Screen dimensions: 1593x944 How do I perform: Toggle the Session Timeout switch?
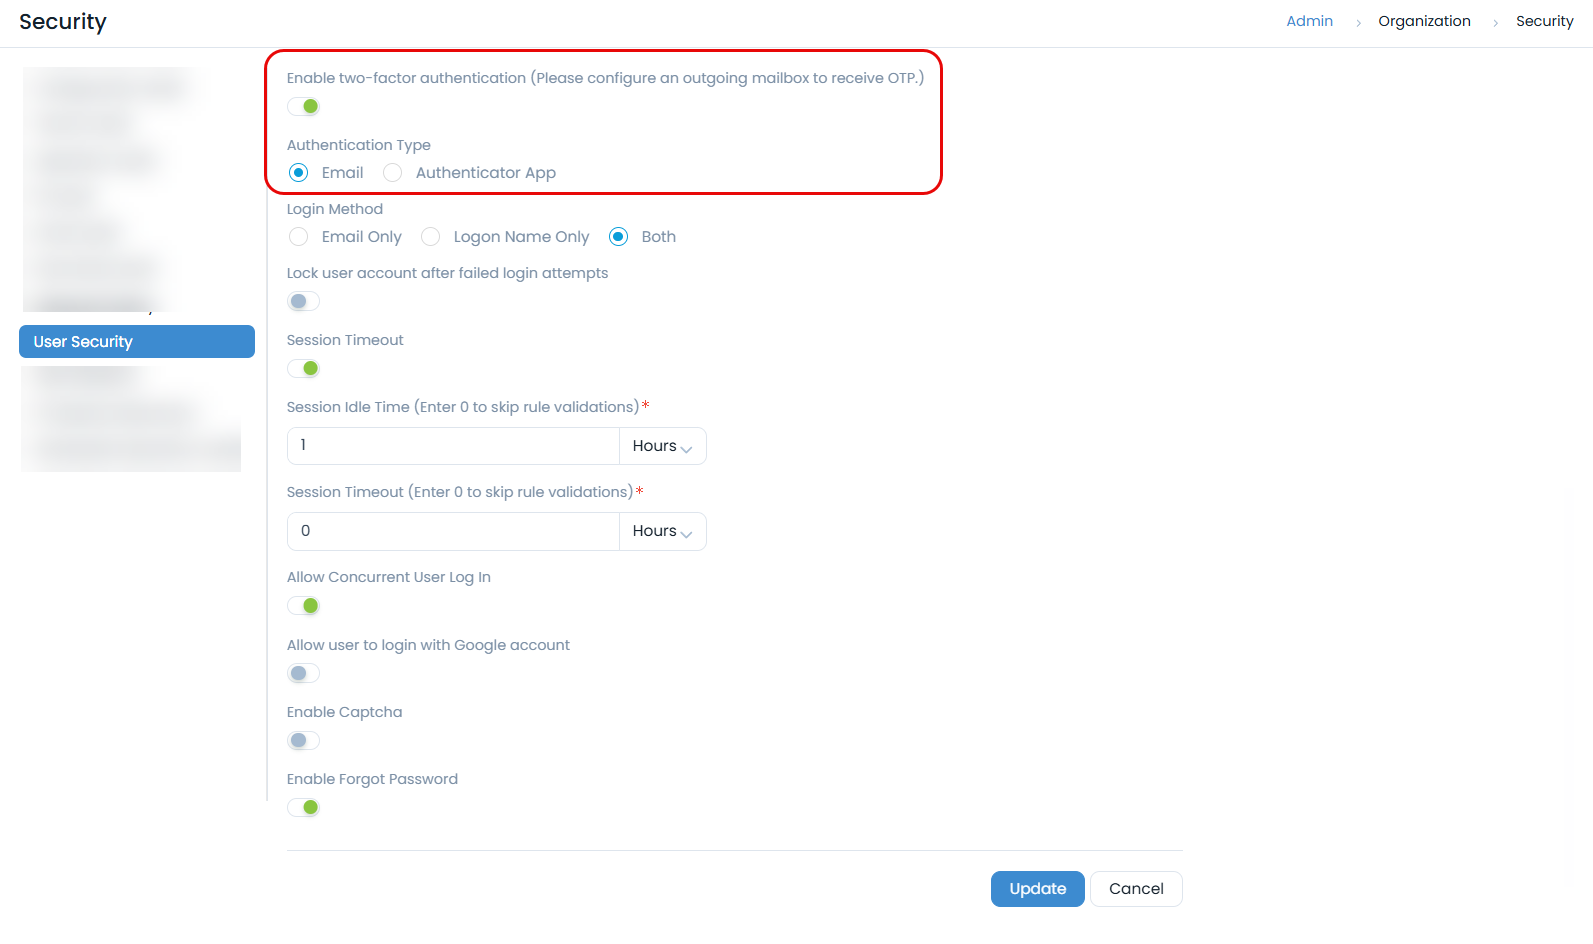pos(303,368)
